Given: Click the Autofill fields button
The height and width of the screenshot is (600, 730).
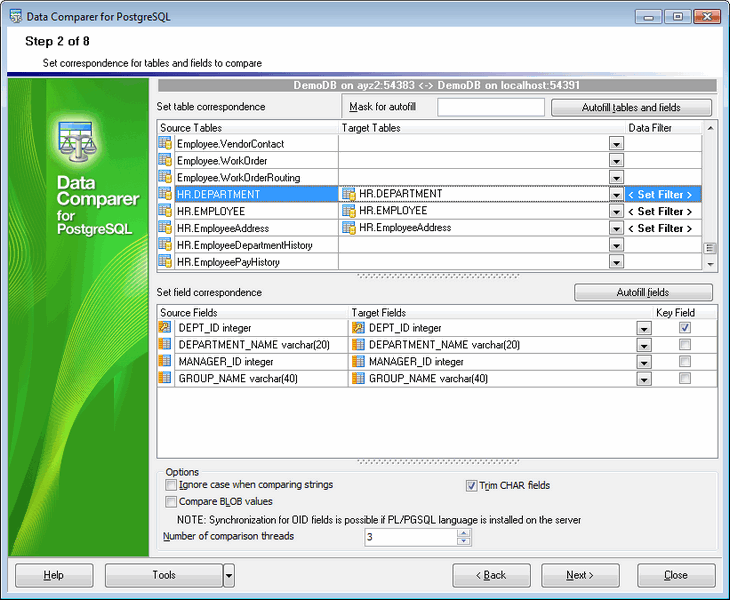Looking at the screenshot, I should point(643,292).
